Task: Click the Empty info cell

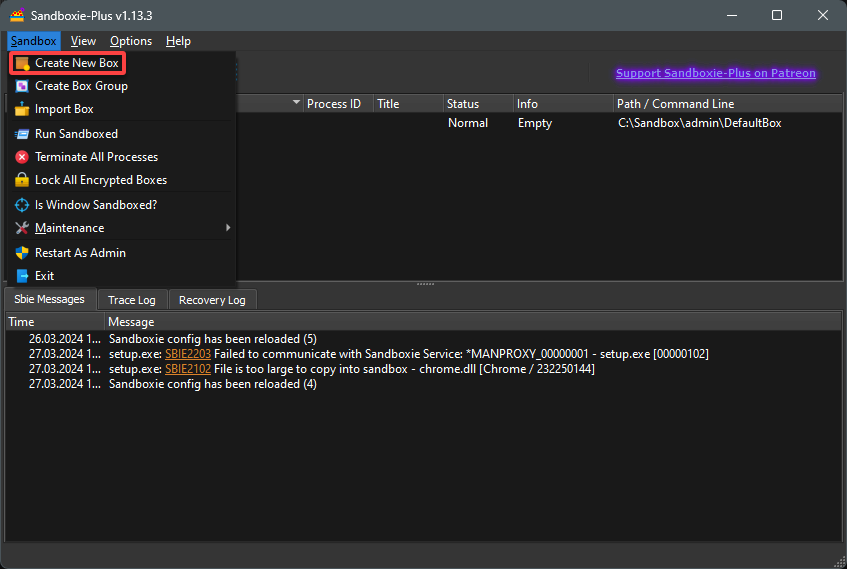Action: tap(535, 123)
